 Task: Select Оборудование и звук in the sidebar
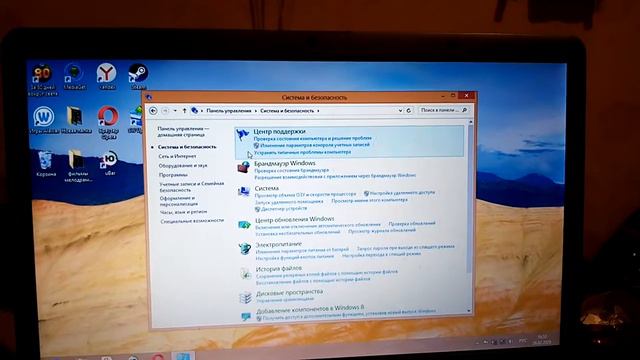[x=183, y=165]
